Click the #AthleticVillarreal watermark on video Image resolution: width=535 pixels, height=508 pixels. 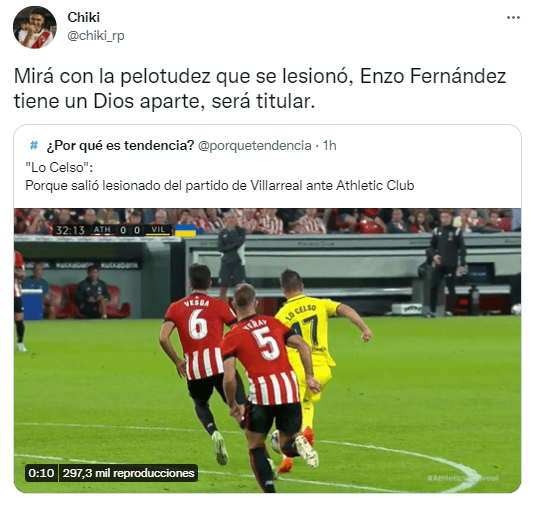click(463, 478)
